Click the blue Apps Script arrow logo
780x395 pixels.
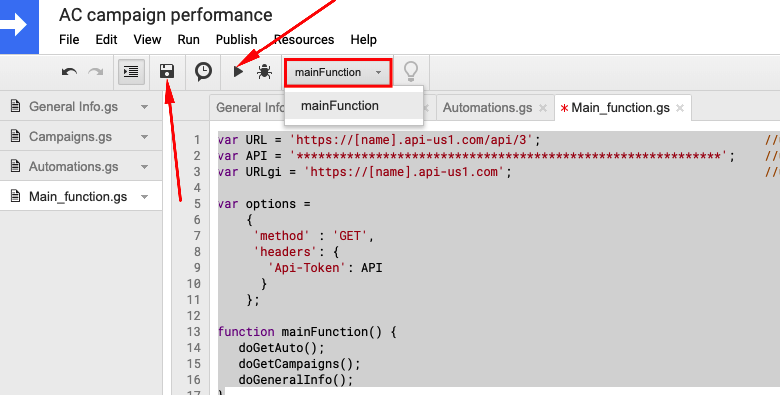click(x=19, y=27)
